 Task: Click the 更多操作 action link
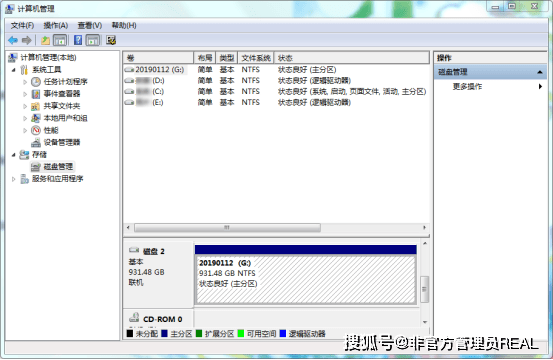point(467,86)
